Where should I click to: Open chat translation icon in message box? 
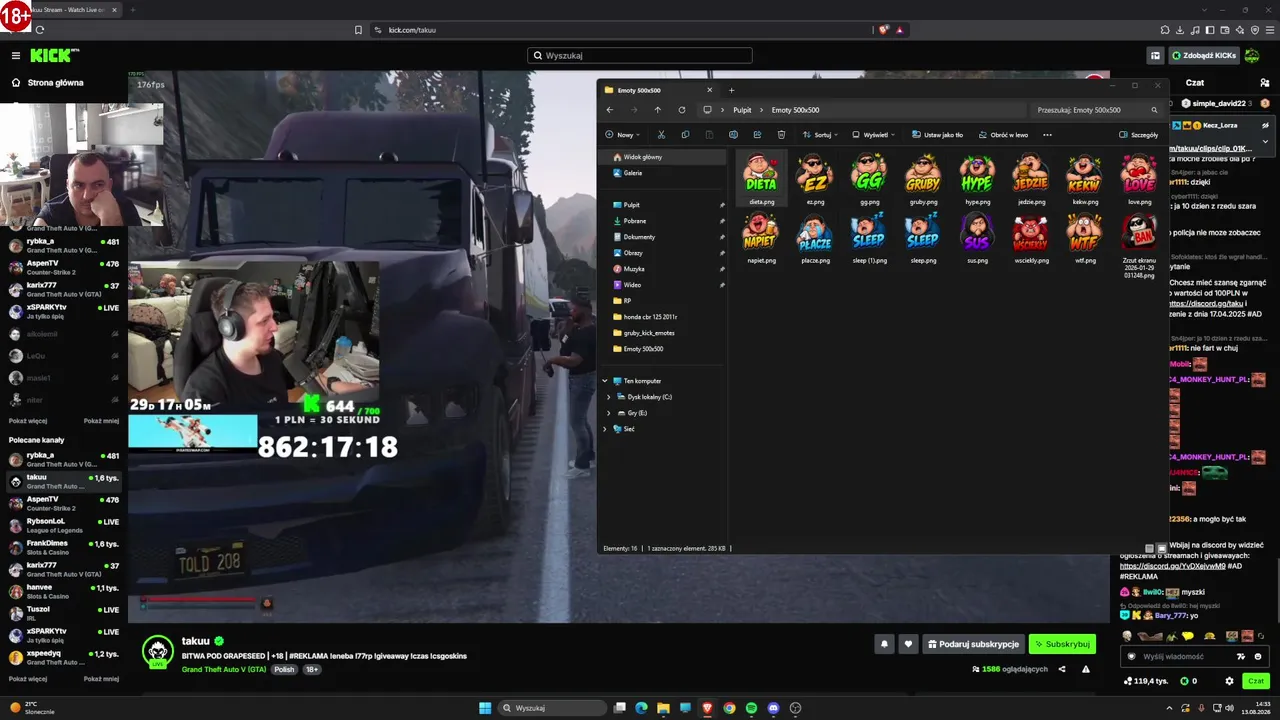click(x=1241, y=657)
